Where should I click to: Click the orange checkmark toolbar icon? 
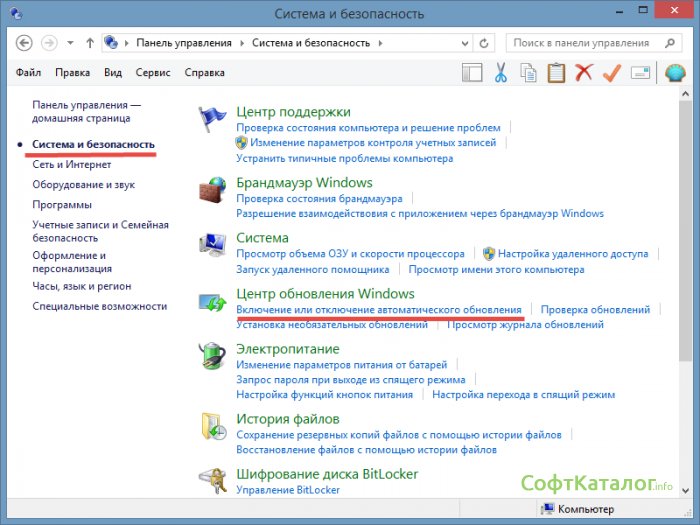[x=612, y=72]
